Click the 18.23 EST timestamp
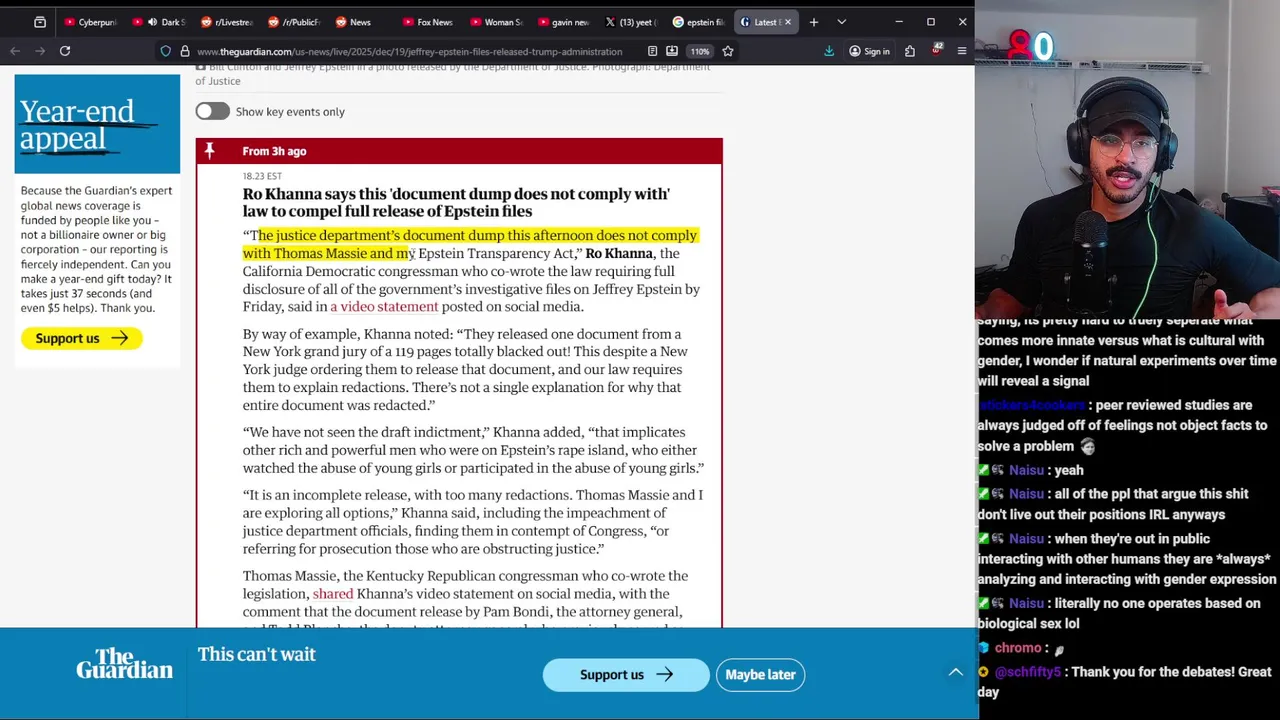Image resolution: width=1280 pixels, height=720 pixels. [262, 176]
